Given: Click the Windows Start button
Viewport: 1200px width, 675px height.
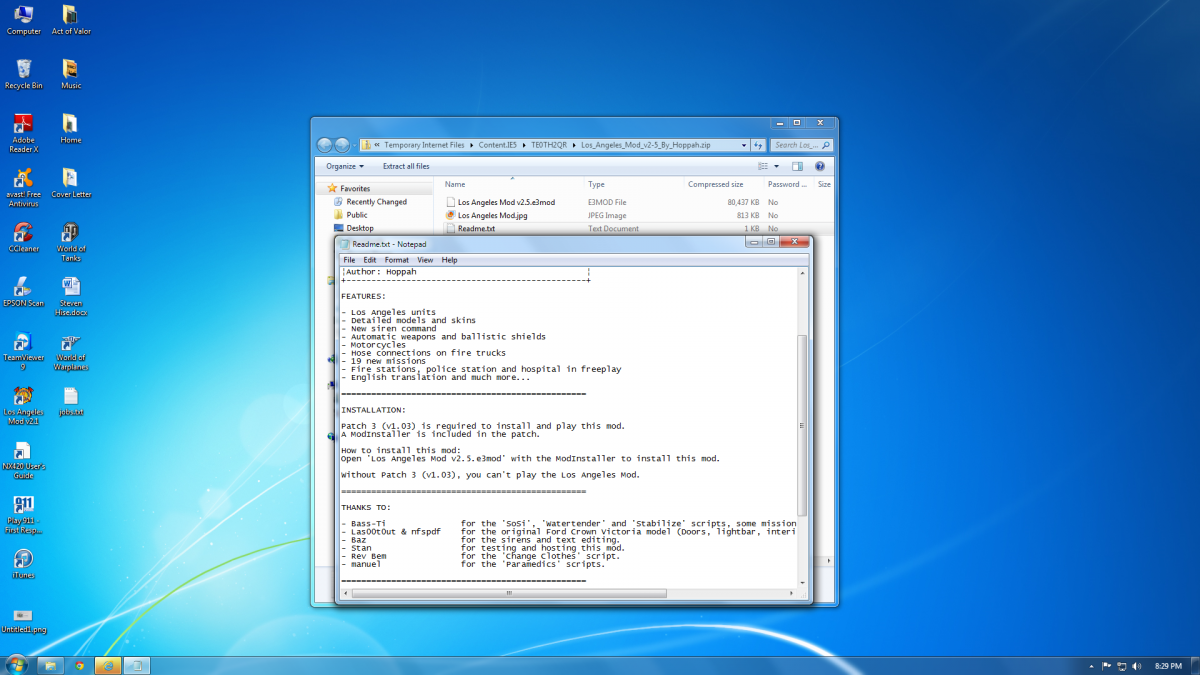Looking at the screenshot, I should coord(16,664).
